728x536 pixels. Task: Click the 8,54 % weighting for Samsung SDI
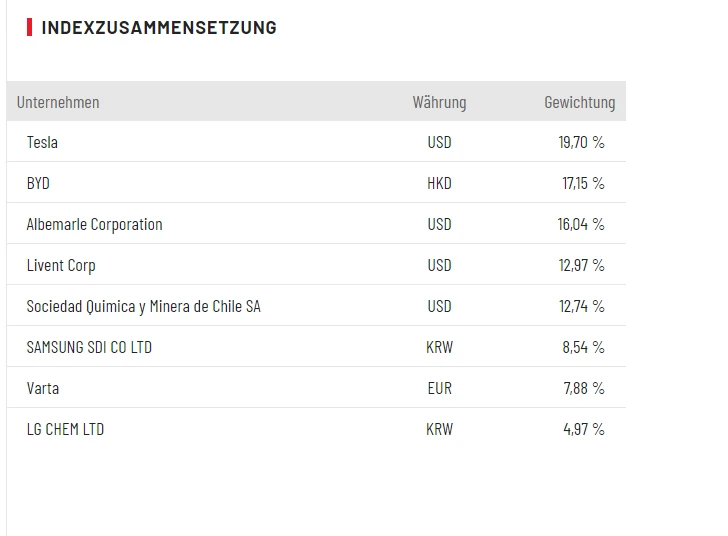tap(583, 347)
